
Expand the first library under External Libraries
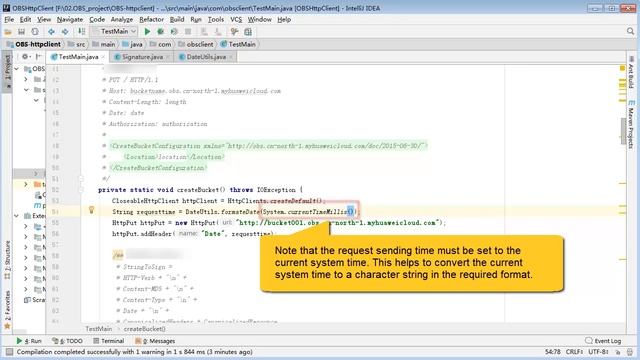[26, 226]
